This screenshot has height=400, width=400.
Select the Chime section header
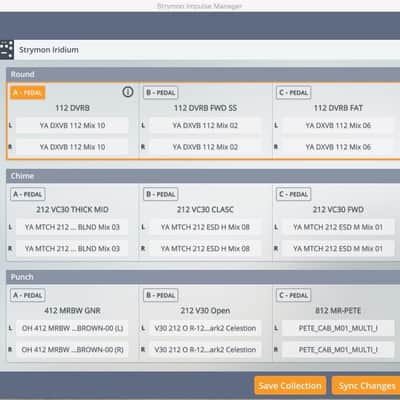203,176
